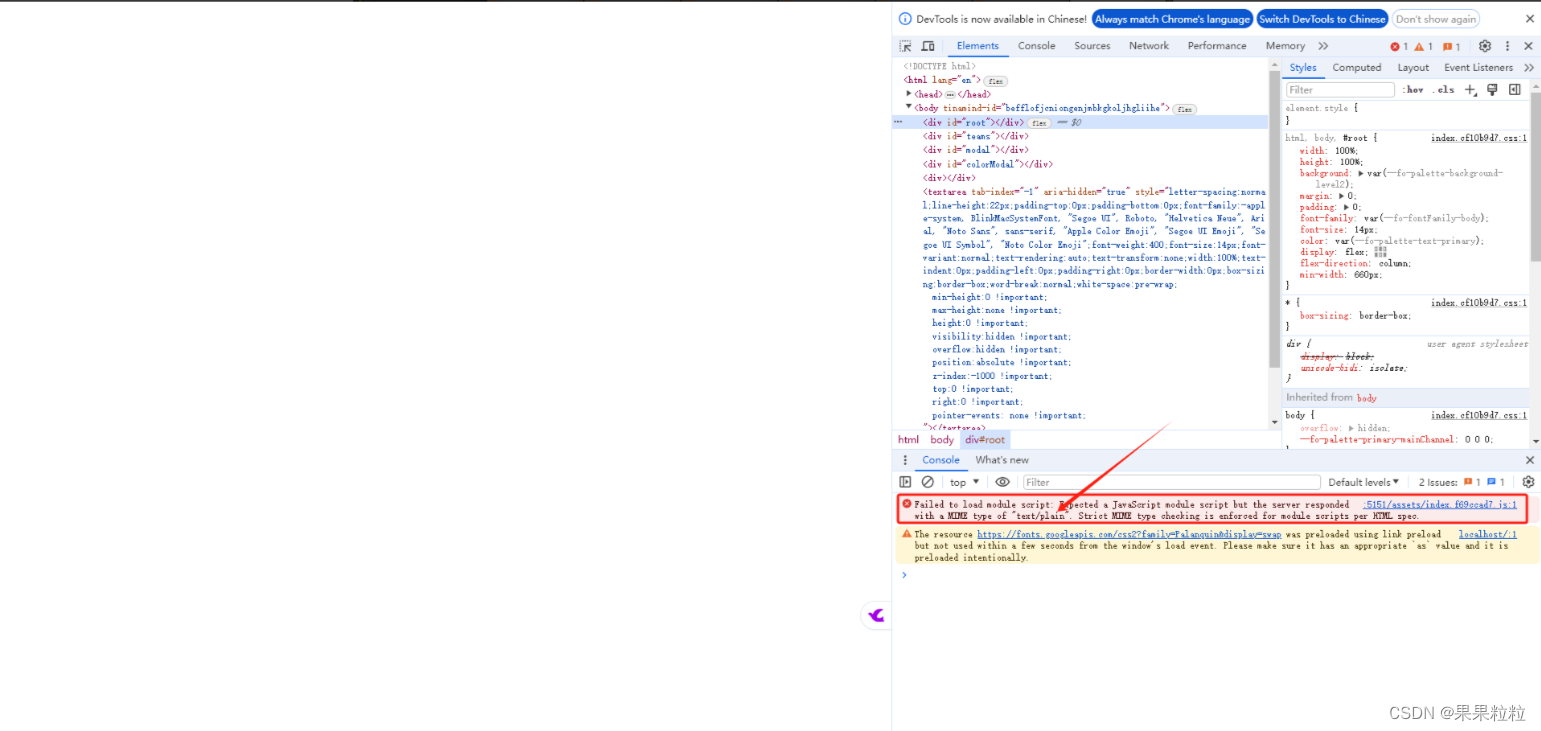Screen dimensions: 1541x731
Task: Open the index.f69ccad7.js:1 source link
Action: coord(1440,505)
